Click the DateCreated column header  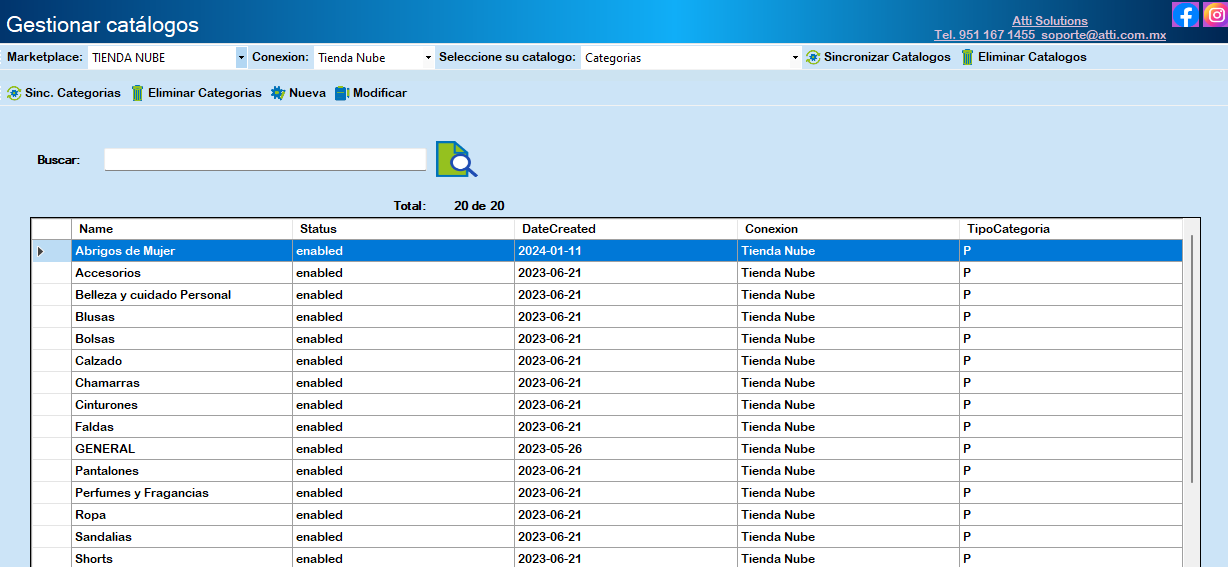(625, 229)
